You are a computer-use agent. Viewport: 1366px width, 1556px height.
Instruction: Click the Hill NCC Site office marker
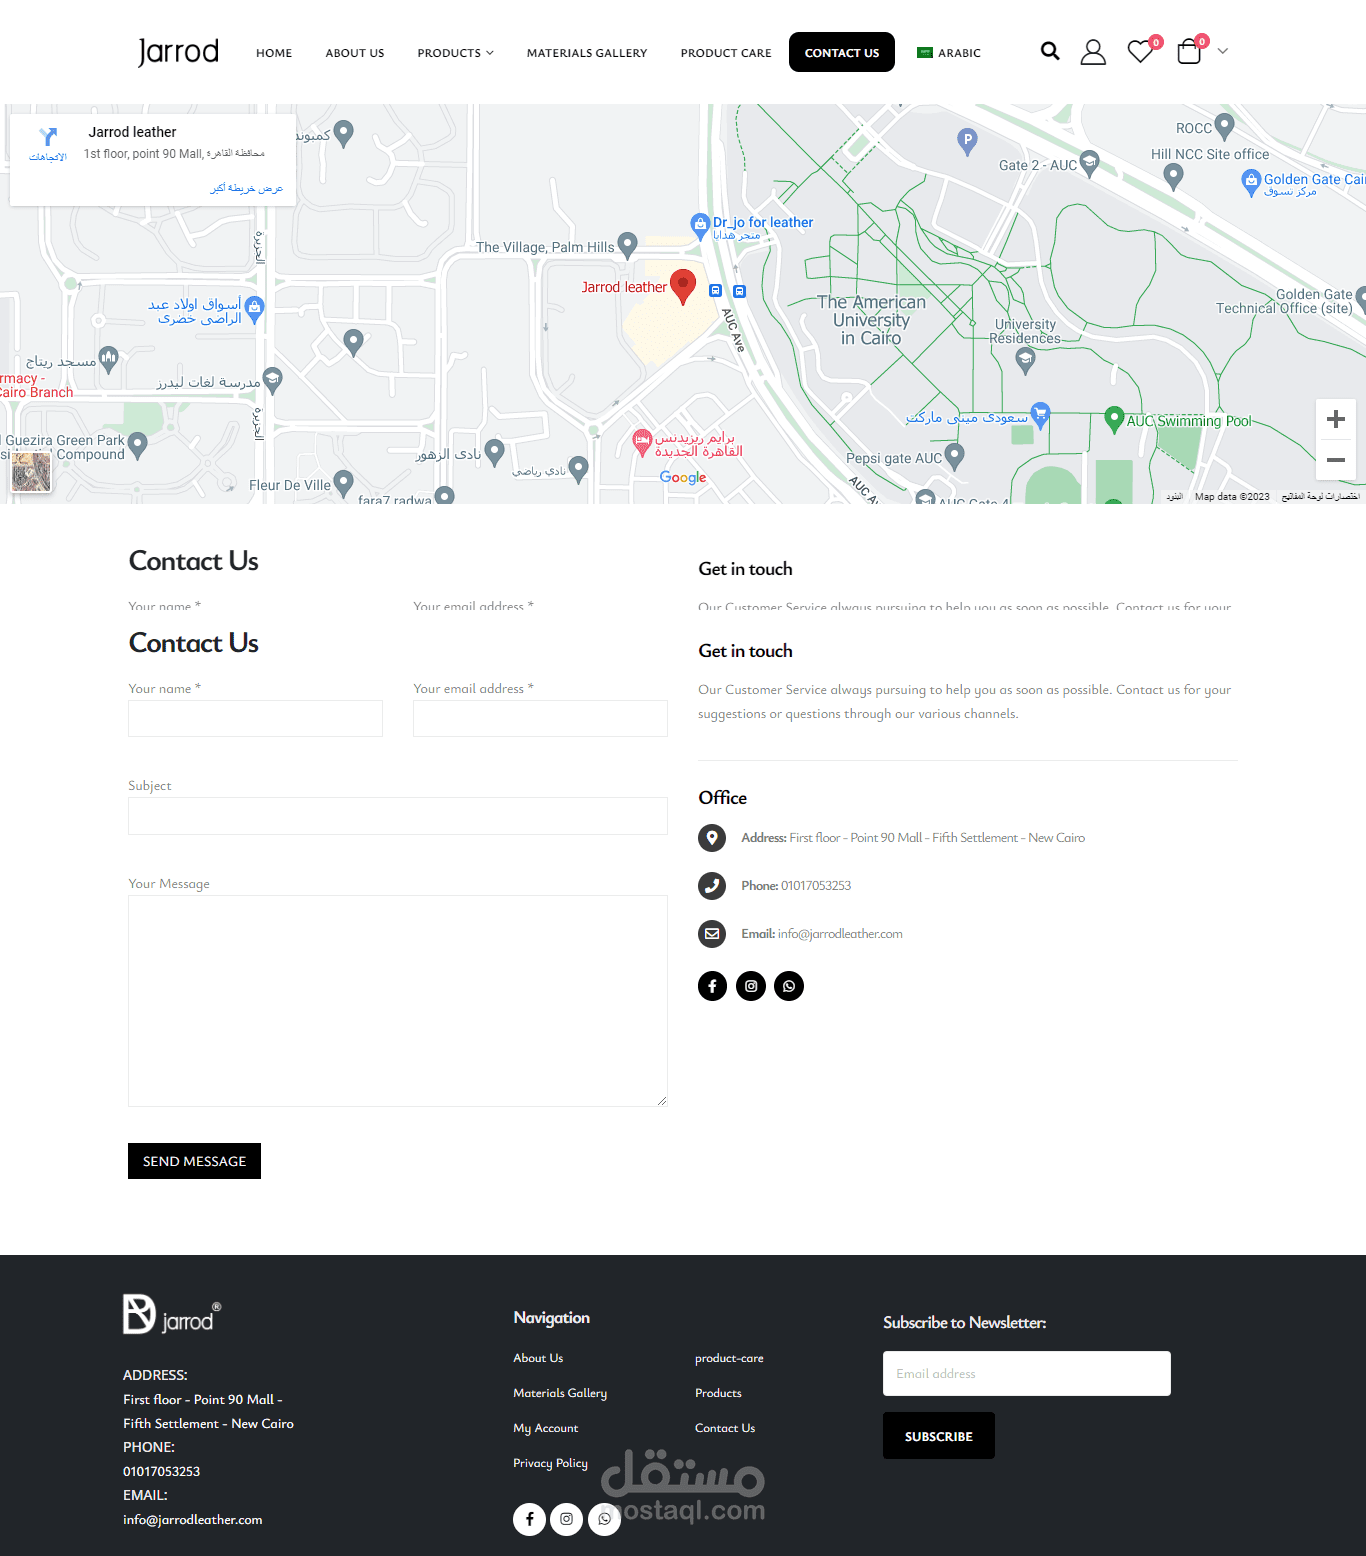coord(1174,176)
